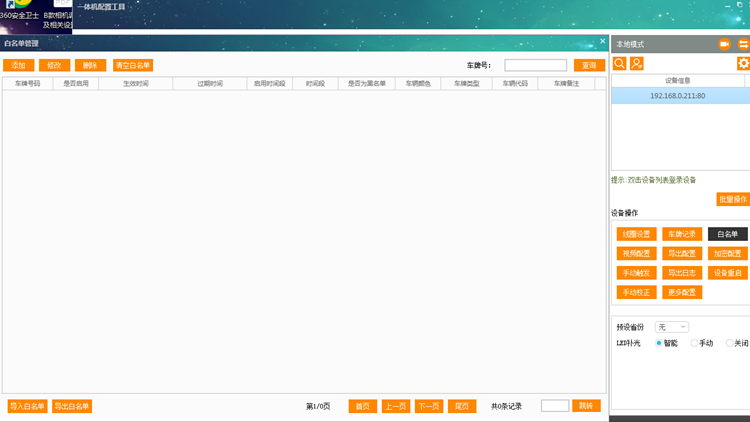Click the 批量操作 button
750x422 pixels.
[733, 200]
